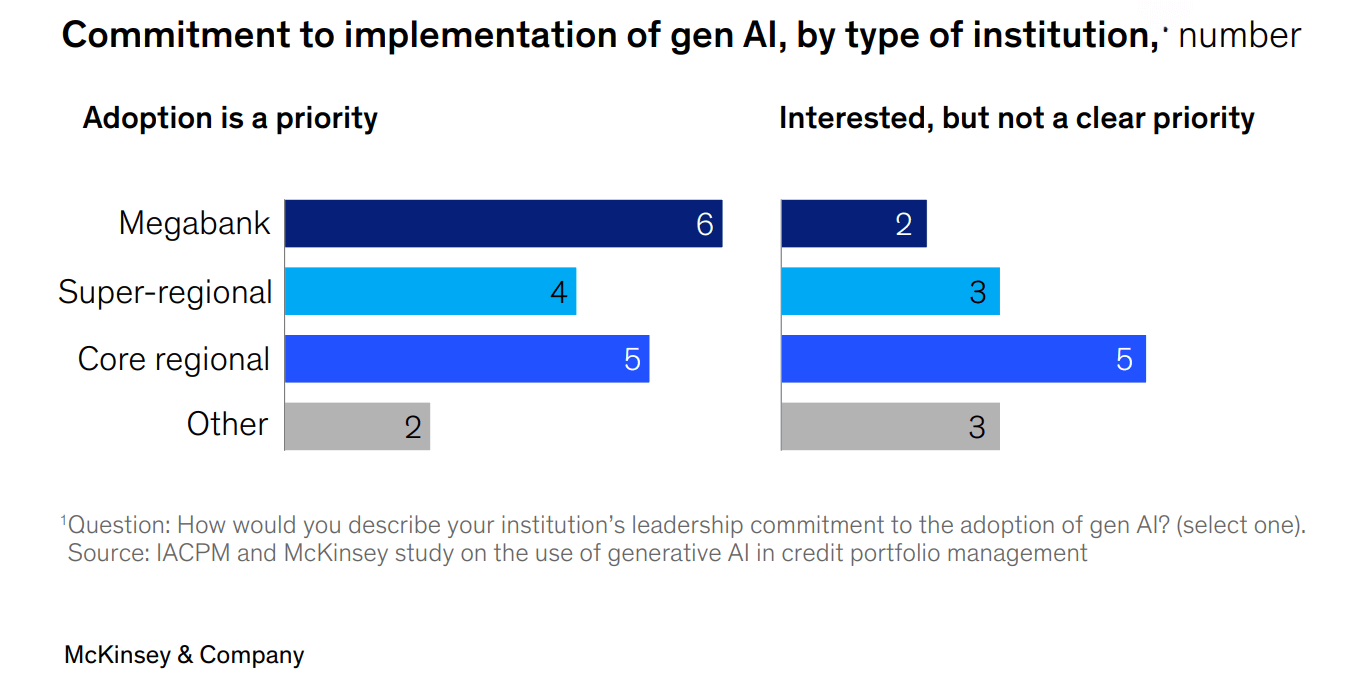Click the word "number" after the title
Image resolution: width=1349 pixels, height=681 pixels.
pos(1239,36)
